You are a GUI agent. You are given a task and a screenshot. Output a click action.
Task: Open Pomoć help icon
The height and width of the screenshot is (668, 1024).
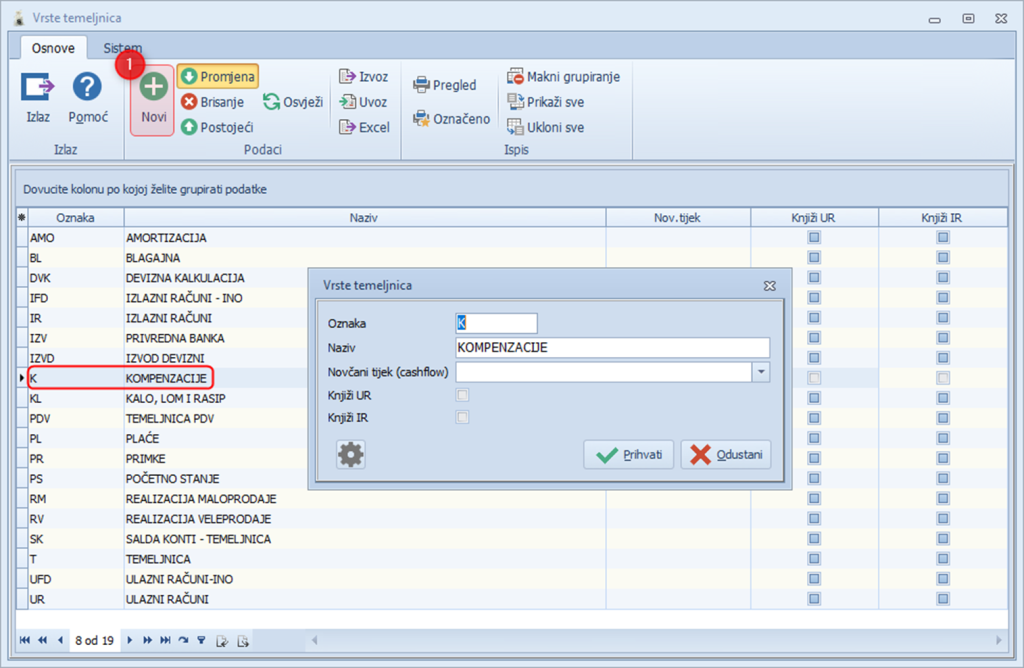[x=88, y=88]
